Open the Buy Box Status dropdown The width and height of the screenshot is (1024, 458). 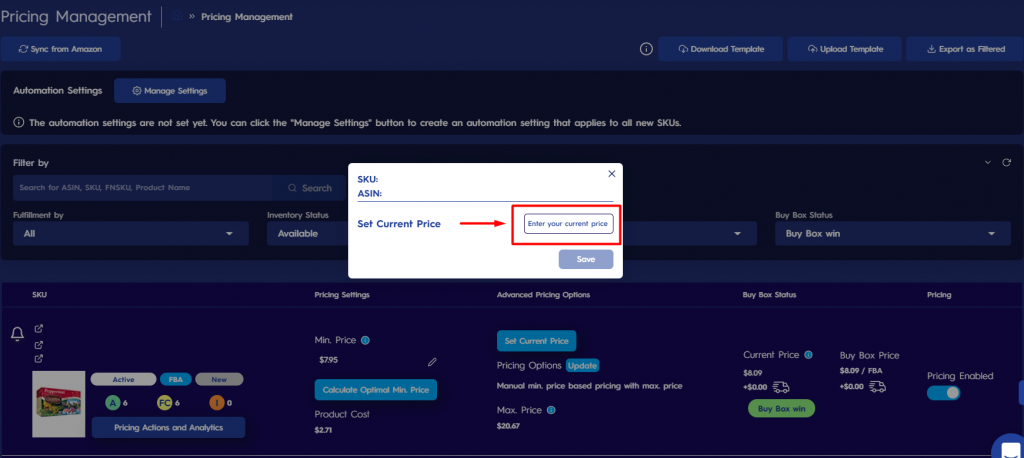pyautogui.click(x=893, y=233)
